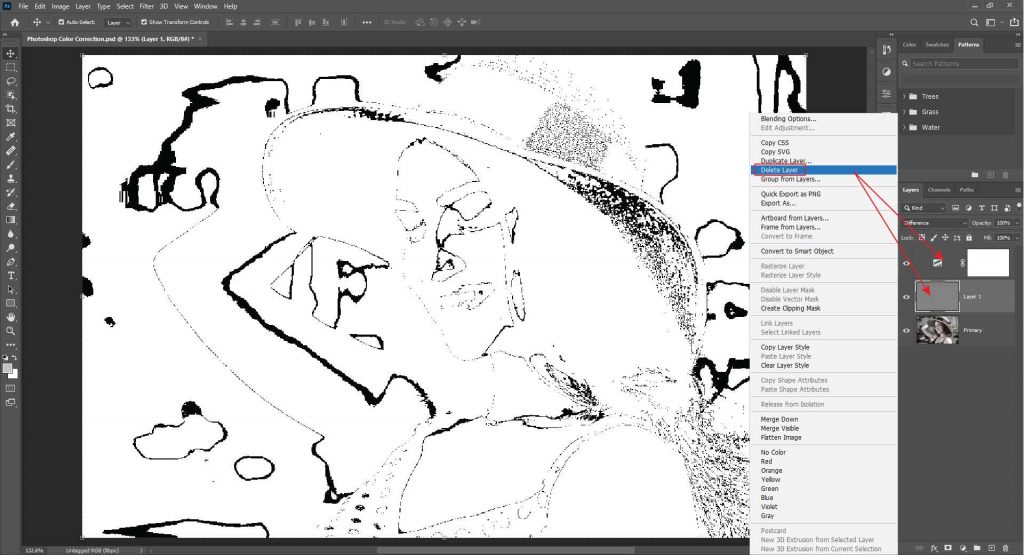Open the Adjustments panel icon

click(886, 72)
